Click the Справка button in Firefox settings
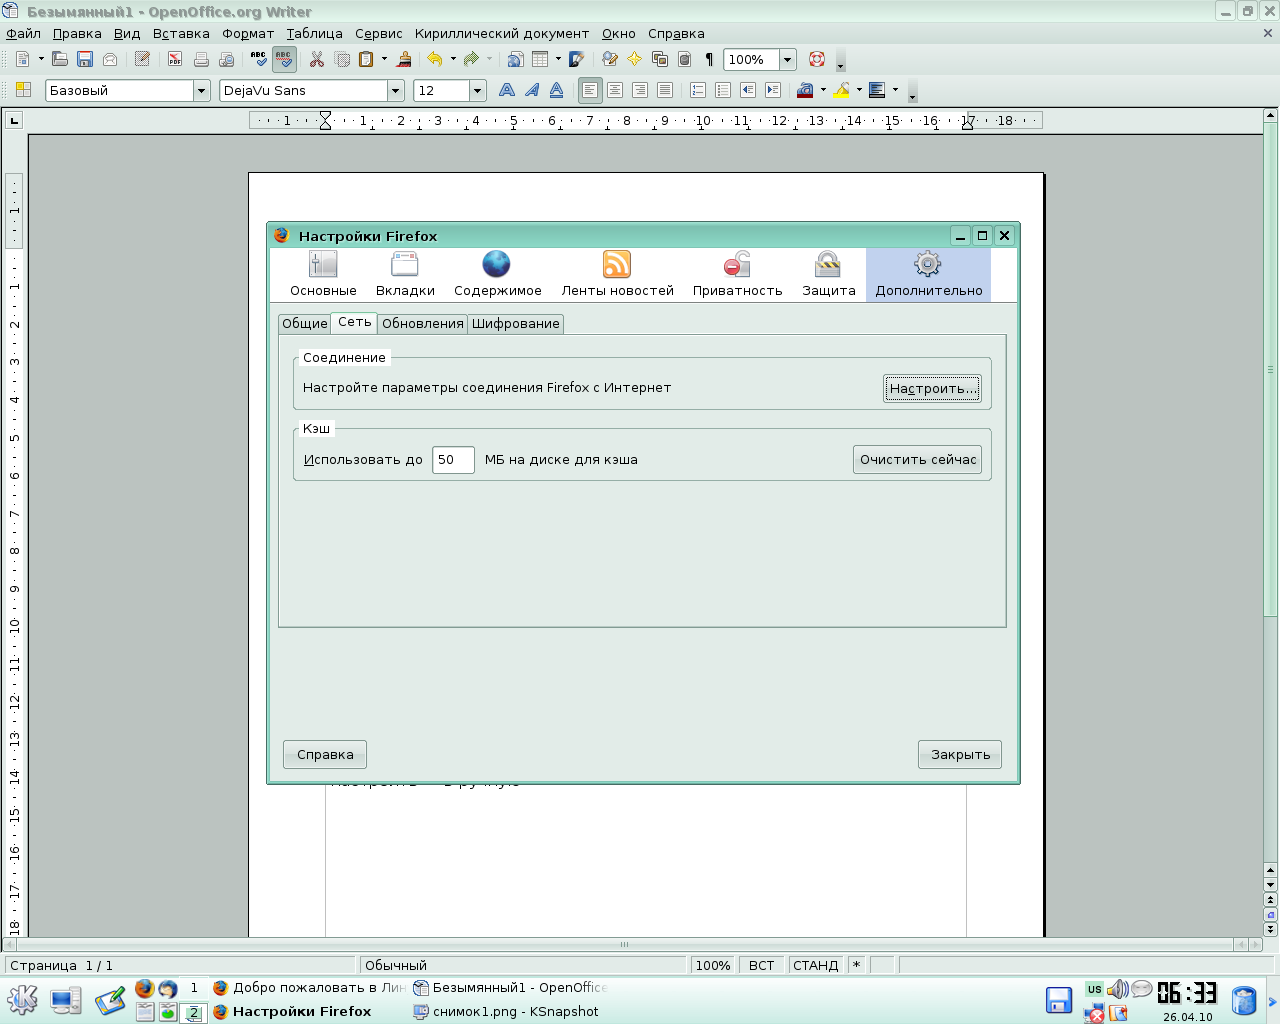 [325, 754]
